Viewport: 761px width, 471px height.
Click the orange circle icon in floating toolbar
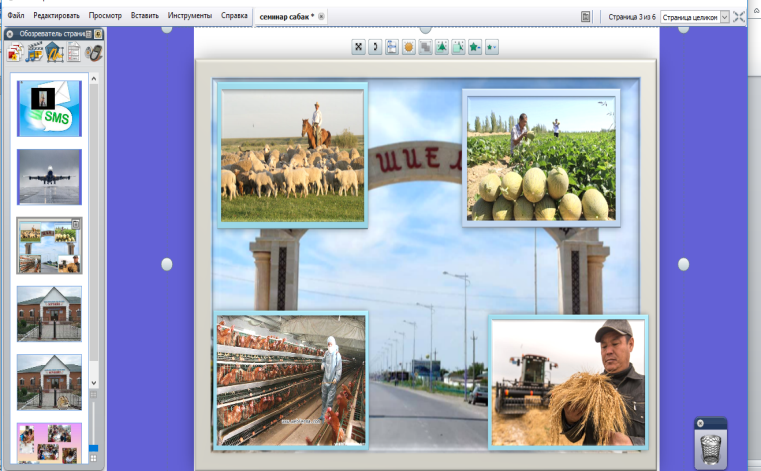tap(408, 47)
